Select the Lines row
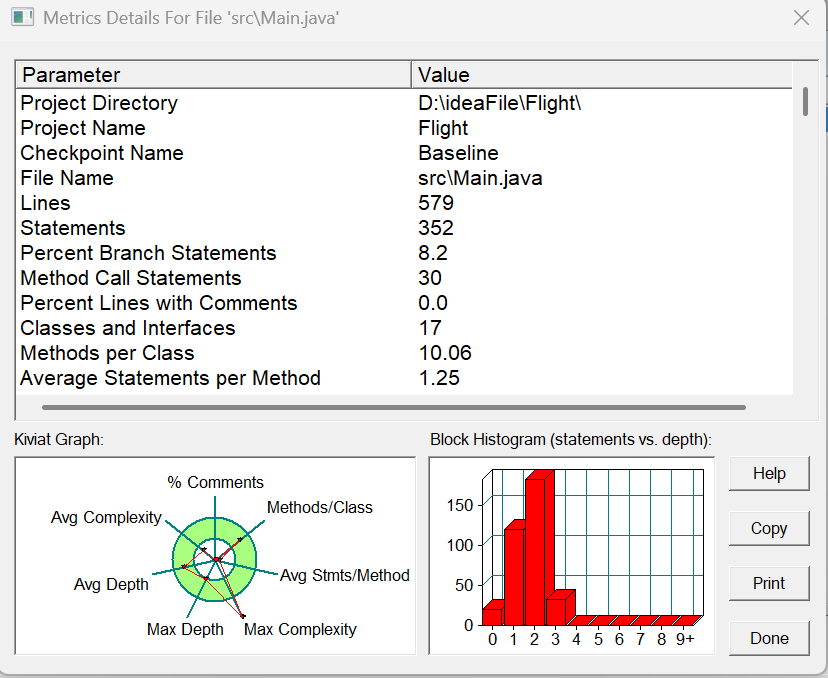 point(404,203)
